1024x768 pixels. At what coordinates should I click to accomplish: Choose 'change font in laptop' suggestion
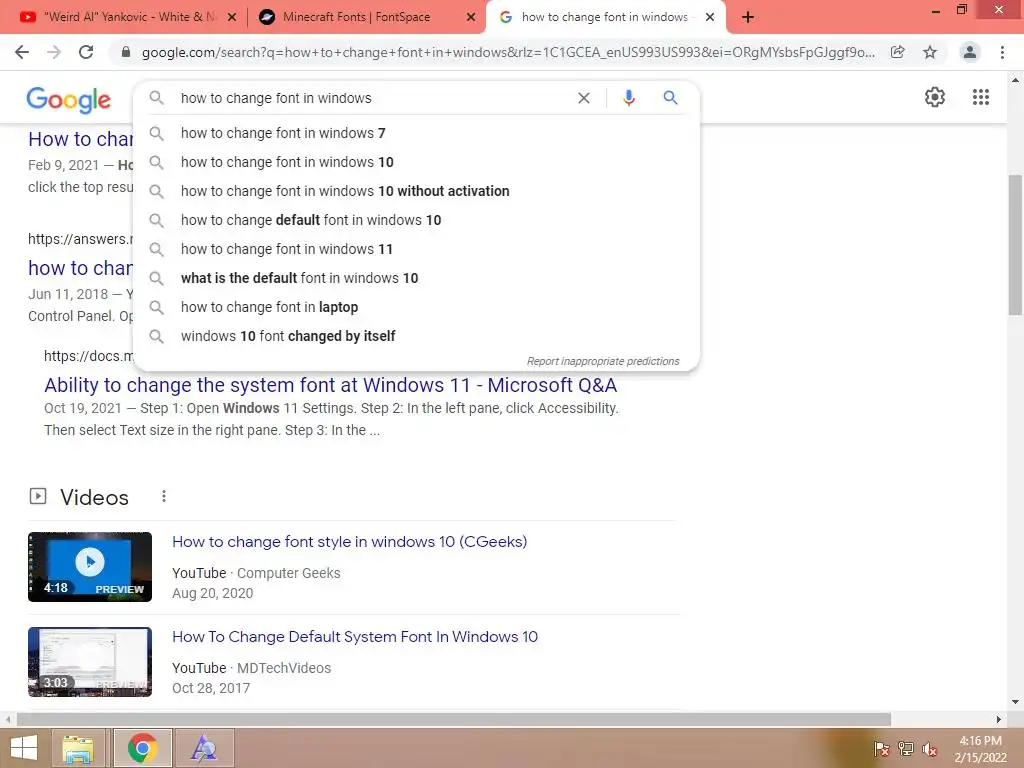416,307
